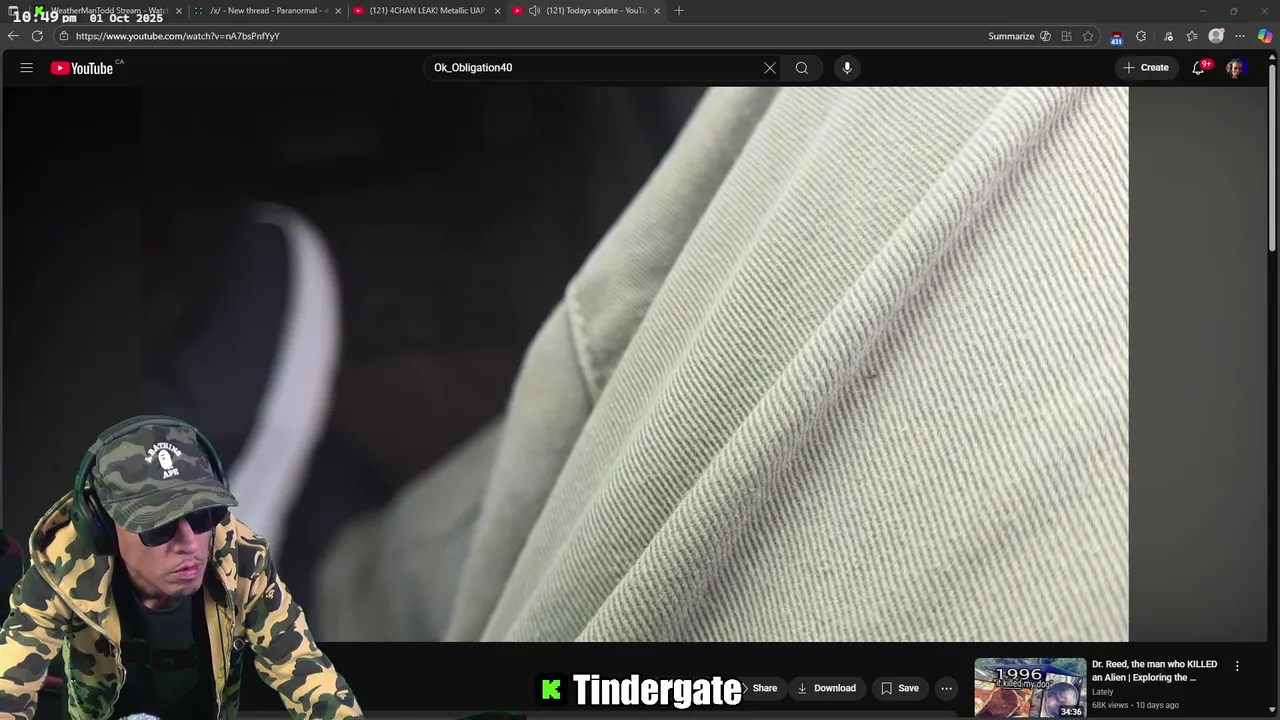This screenshot has width=1280, height=720.
Task: Add this page to favorites star
Action: 1088,36
